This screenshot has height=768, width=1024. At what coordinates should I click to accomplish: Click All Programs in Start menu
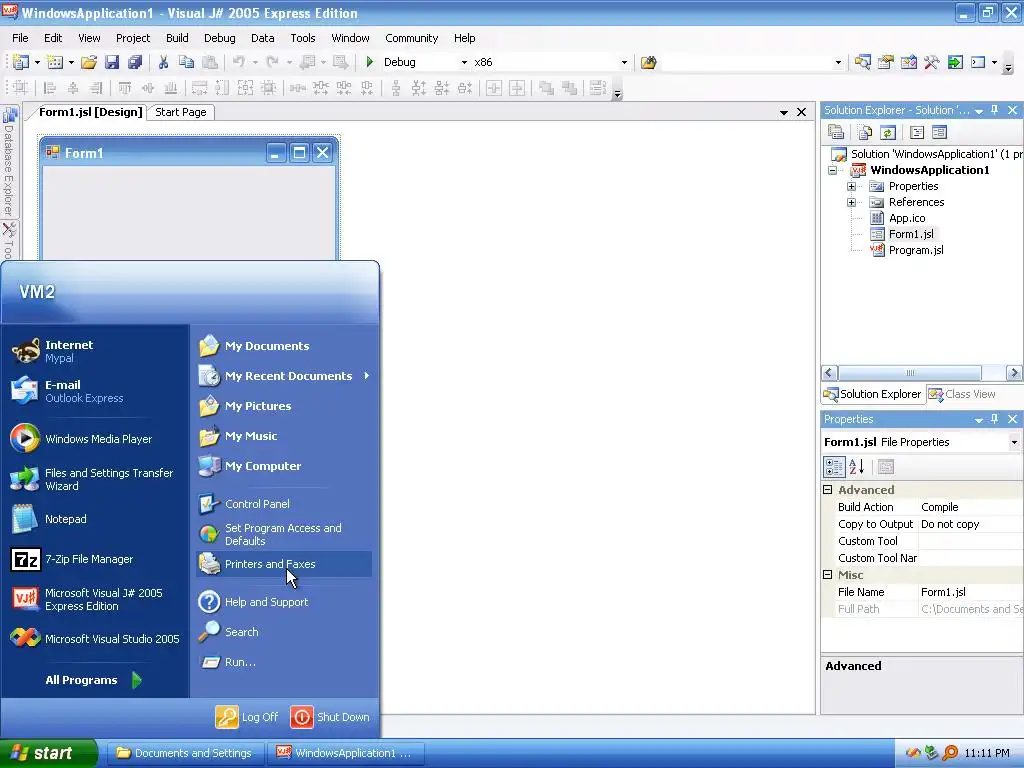pos(93,680)
